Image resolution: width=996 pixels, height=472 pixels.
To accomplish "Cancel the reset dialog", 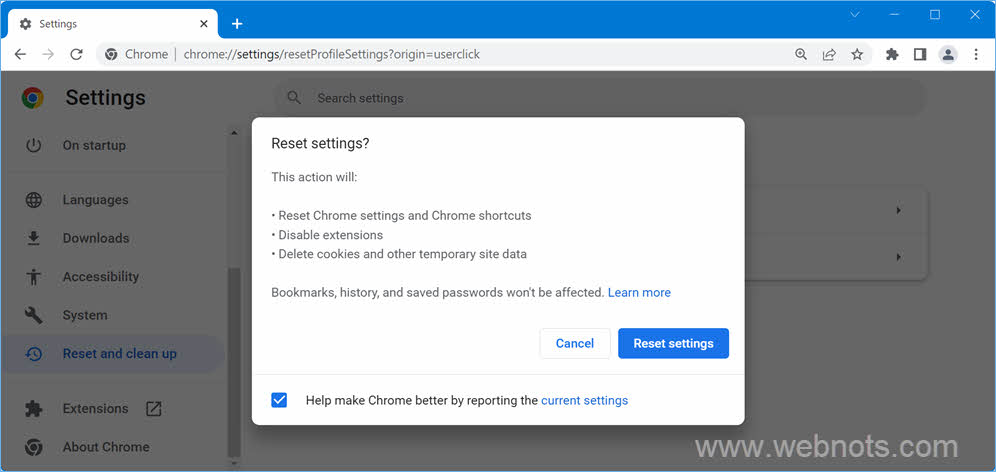I will pyautogui.click(x=575, y=344).
